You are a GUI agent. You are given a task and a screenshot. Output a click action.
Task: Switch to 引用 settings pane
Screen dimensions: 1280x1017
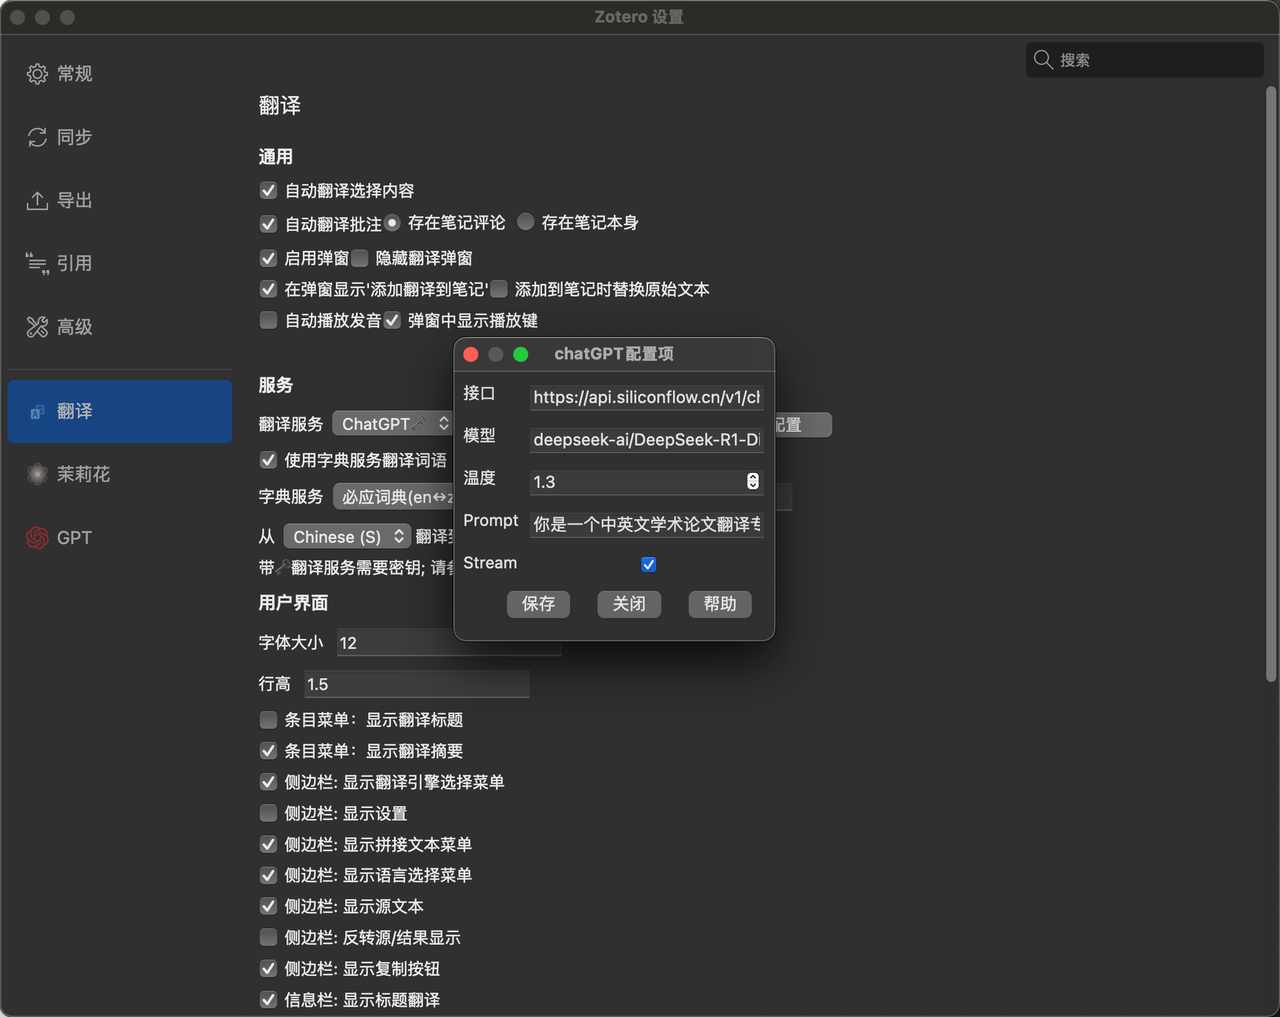pos(120,264)
